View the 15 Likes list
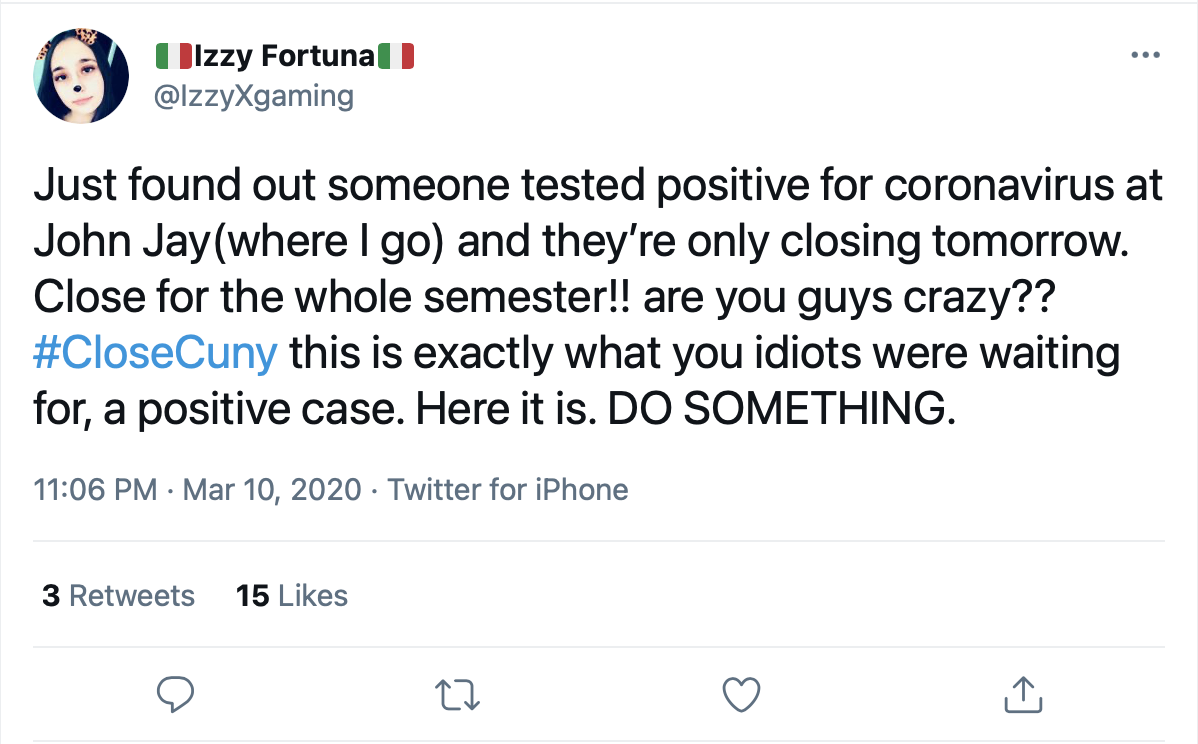 [292, 596]
